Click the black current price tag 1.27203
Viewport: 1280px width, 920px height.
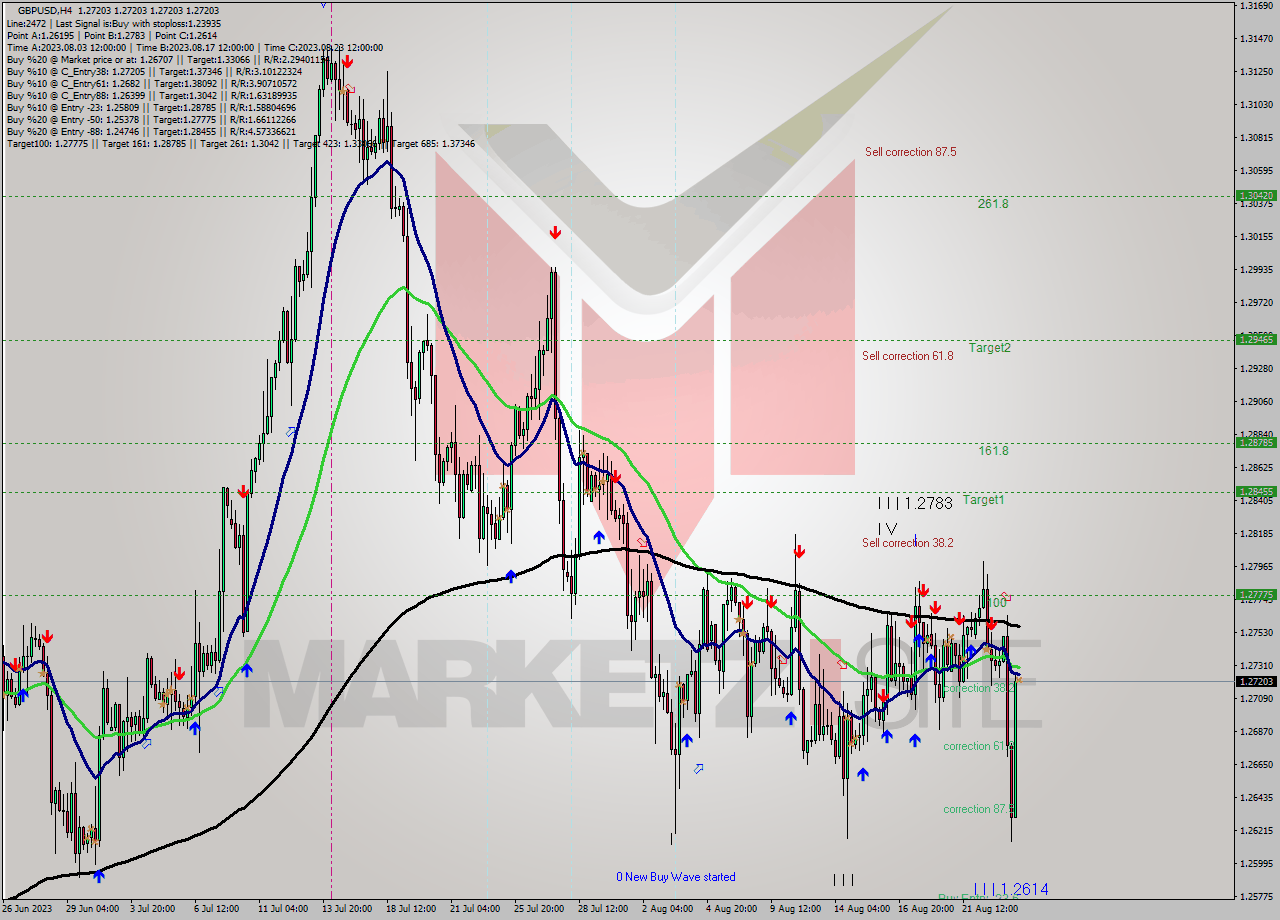coord(1256,681)
